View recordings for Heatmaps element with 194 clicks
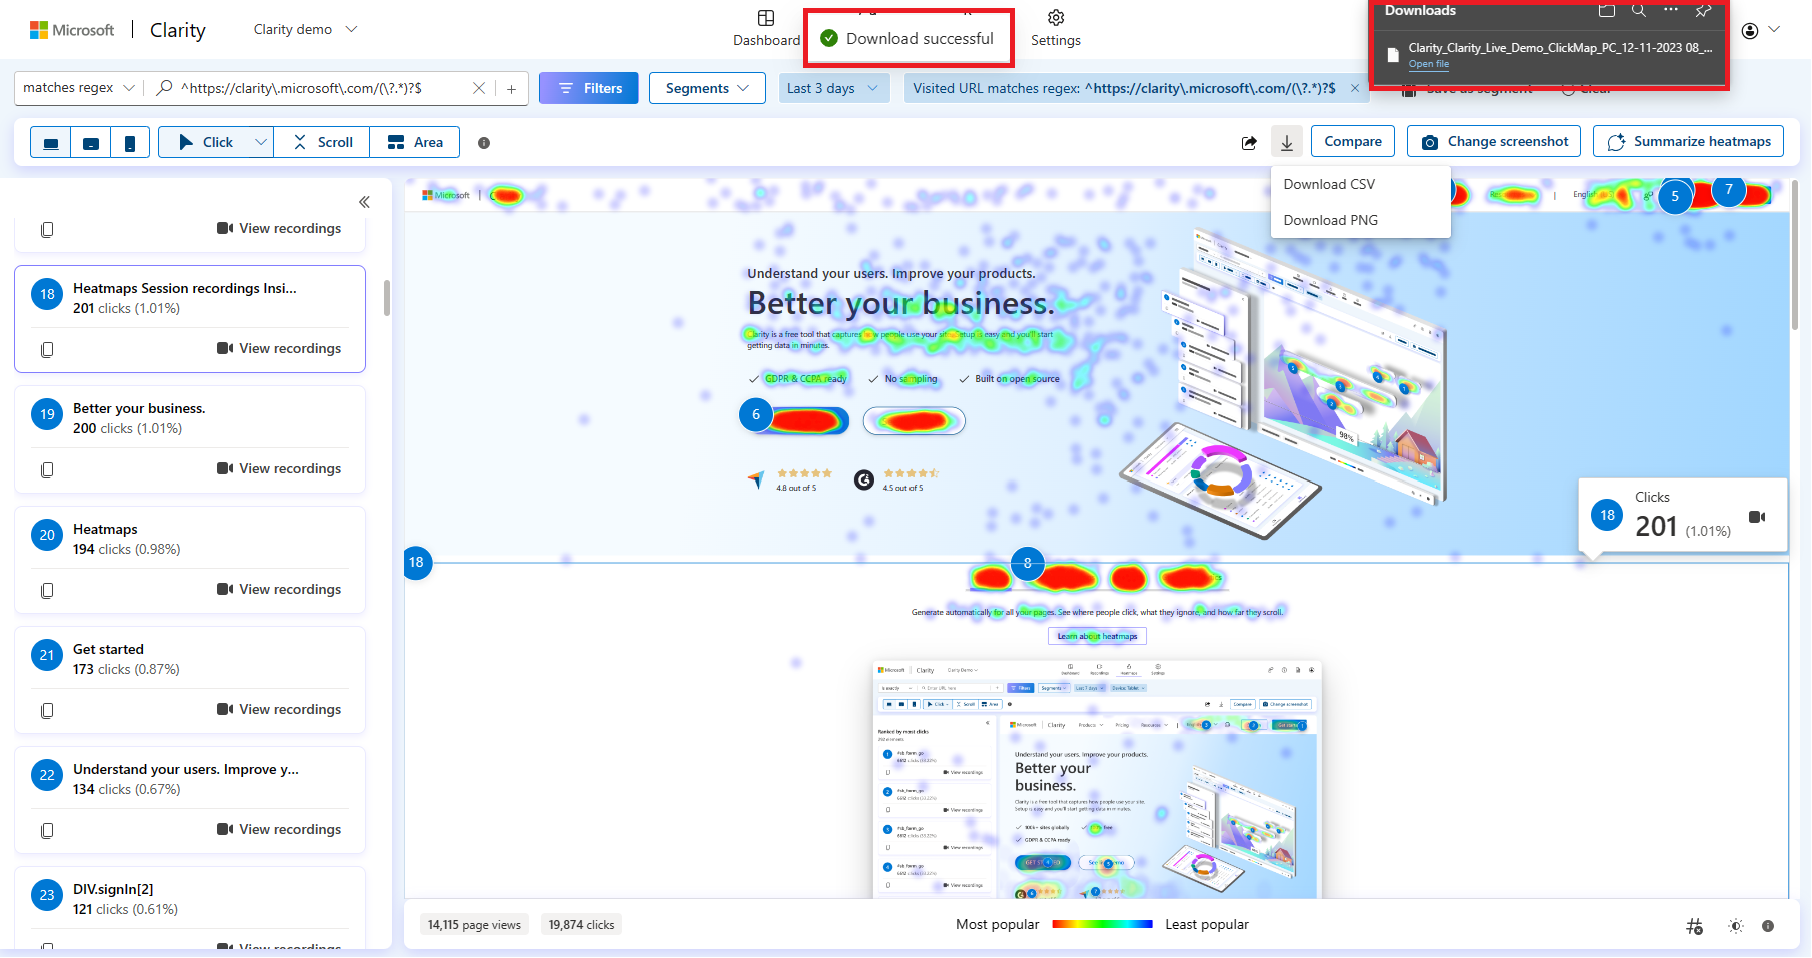Image resolution: width=1812 pixels, height=958 pixels. coord(279,589)
